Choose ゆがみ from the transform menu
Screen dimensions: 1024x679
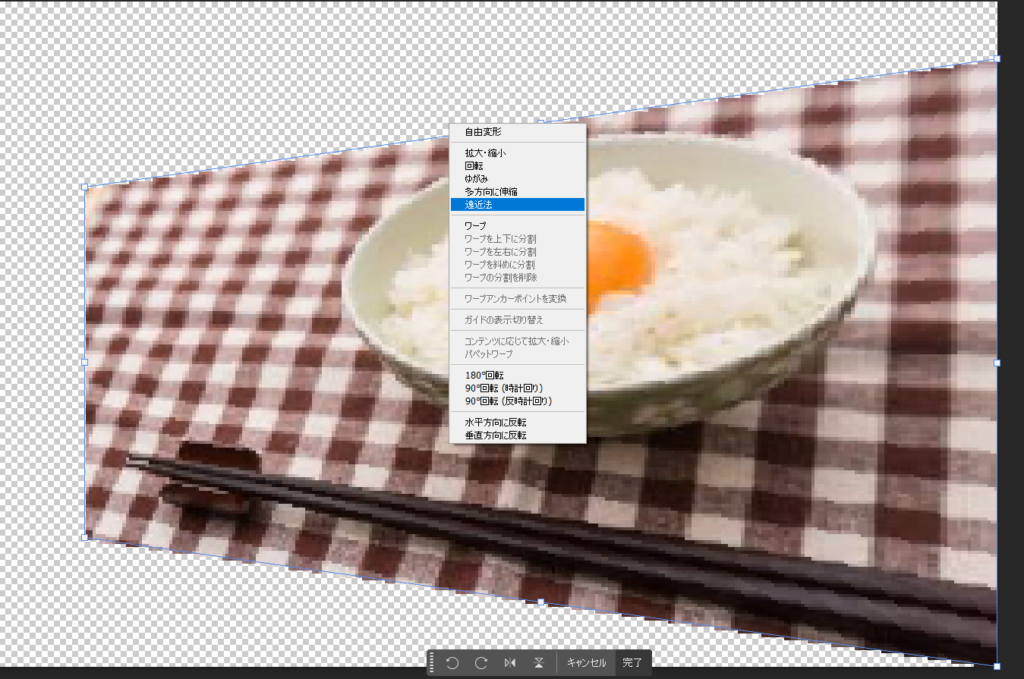point(477,179)
